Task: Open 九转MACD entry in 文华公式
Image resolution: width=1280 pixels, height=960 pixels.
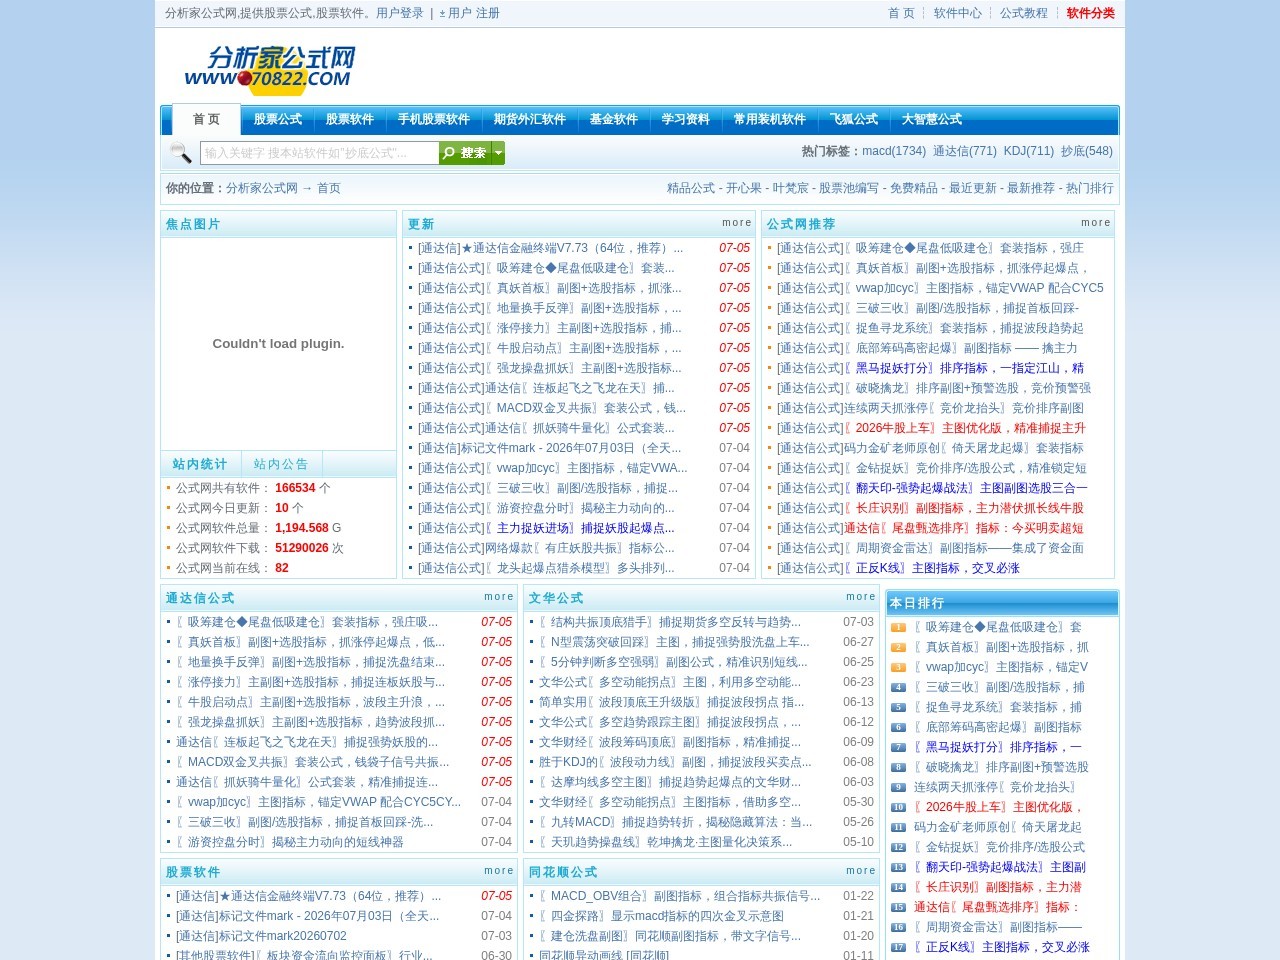Action: click(675, 822)
